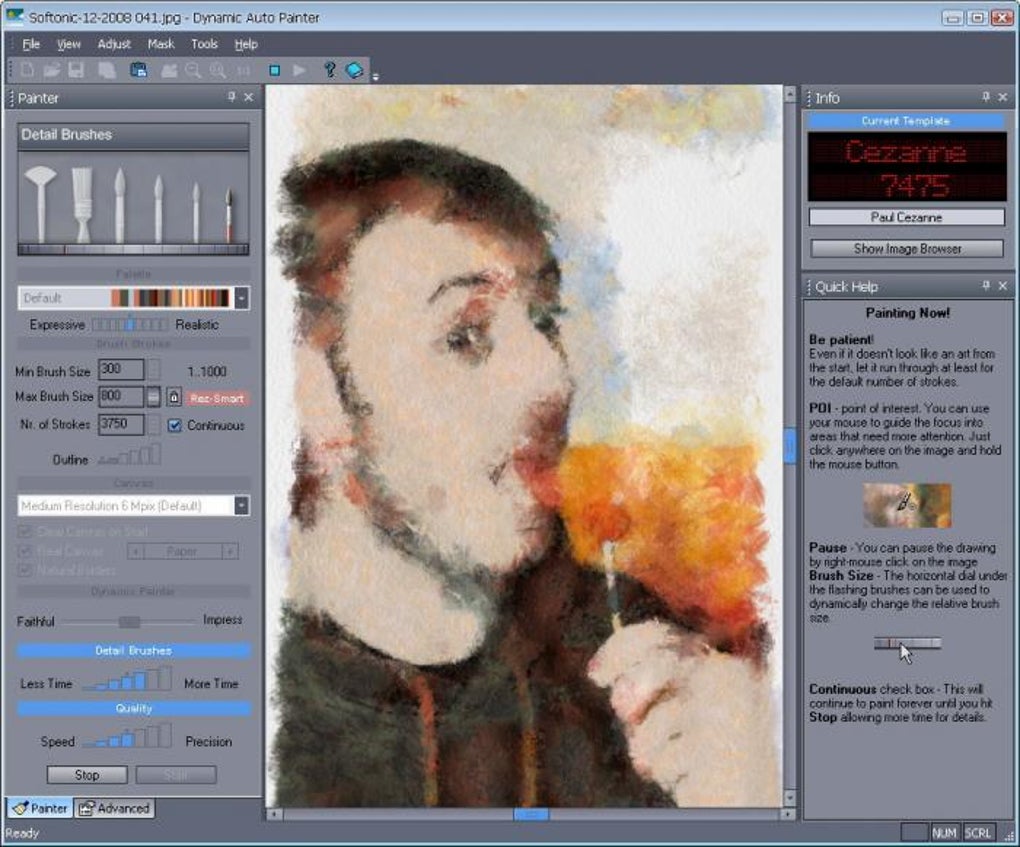The image size is (1020, 847).
Task: Click the Max Brush Size spinner
Action: coord(154,396)
